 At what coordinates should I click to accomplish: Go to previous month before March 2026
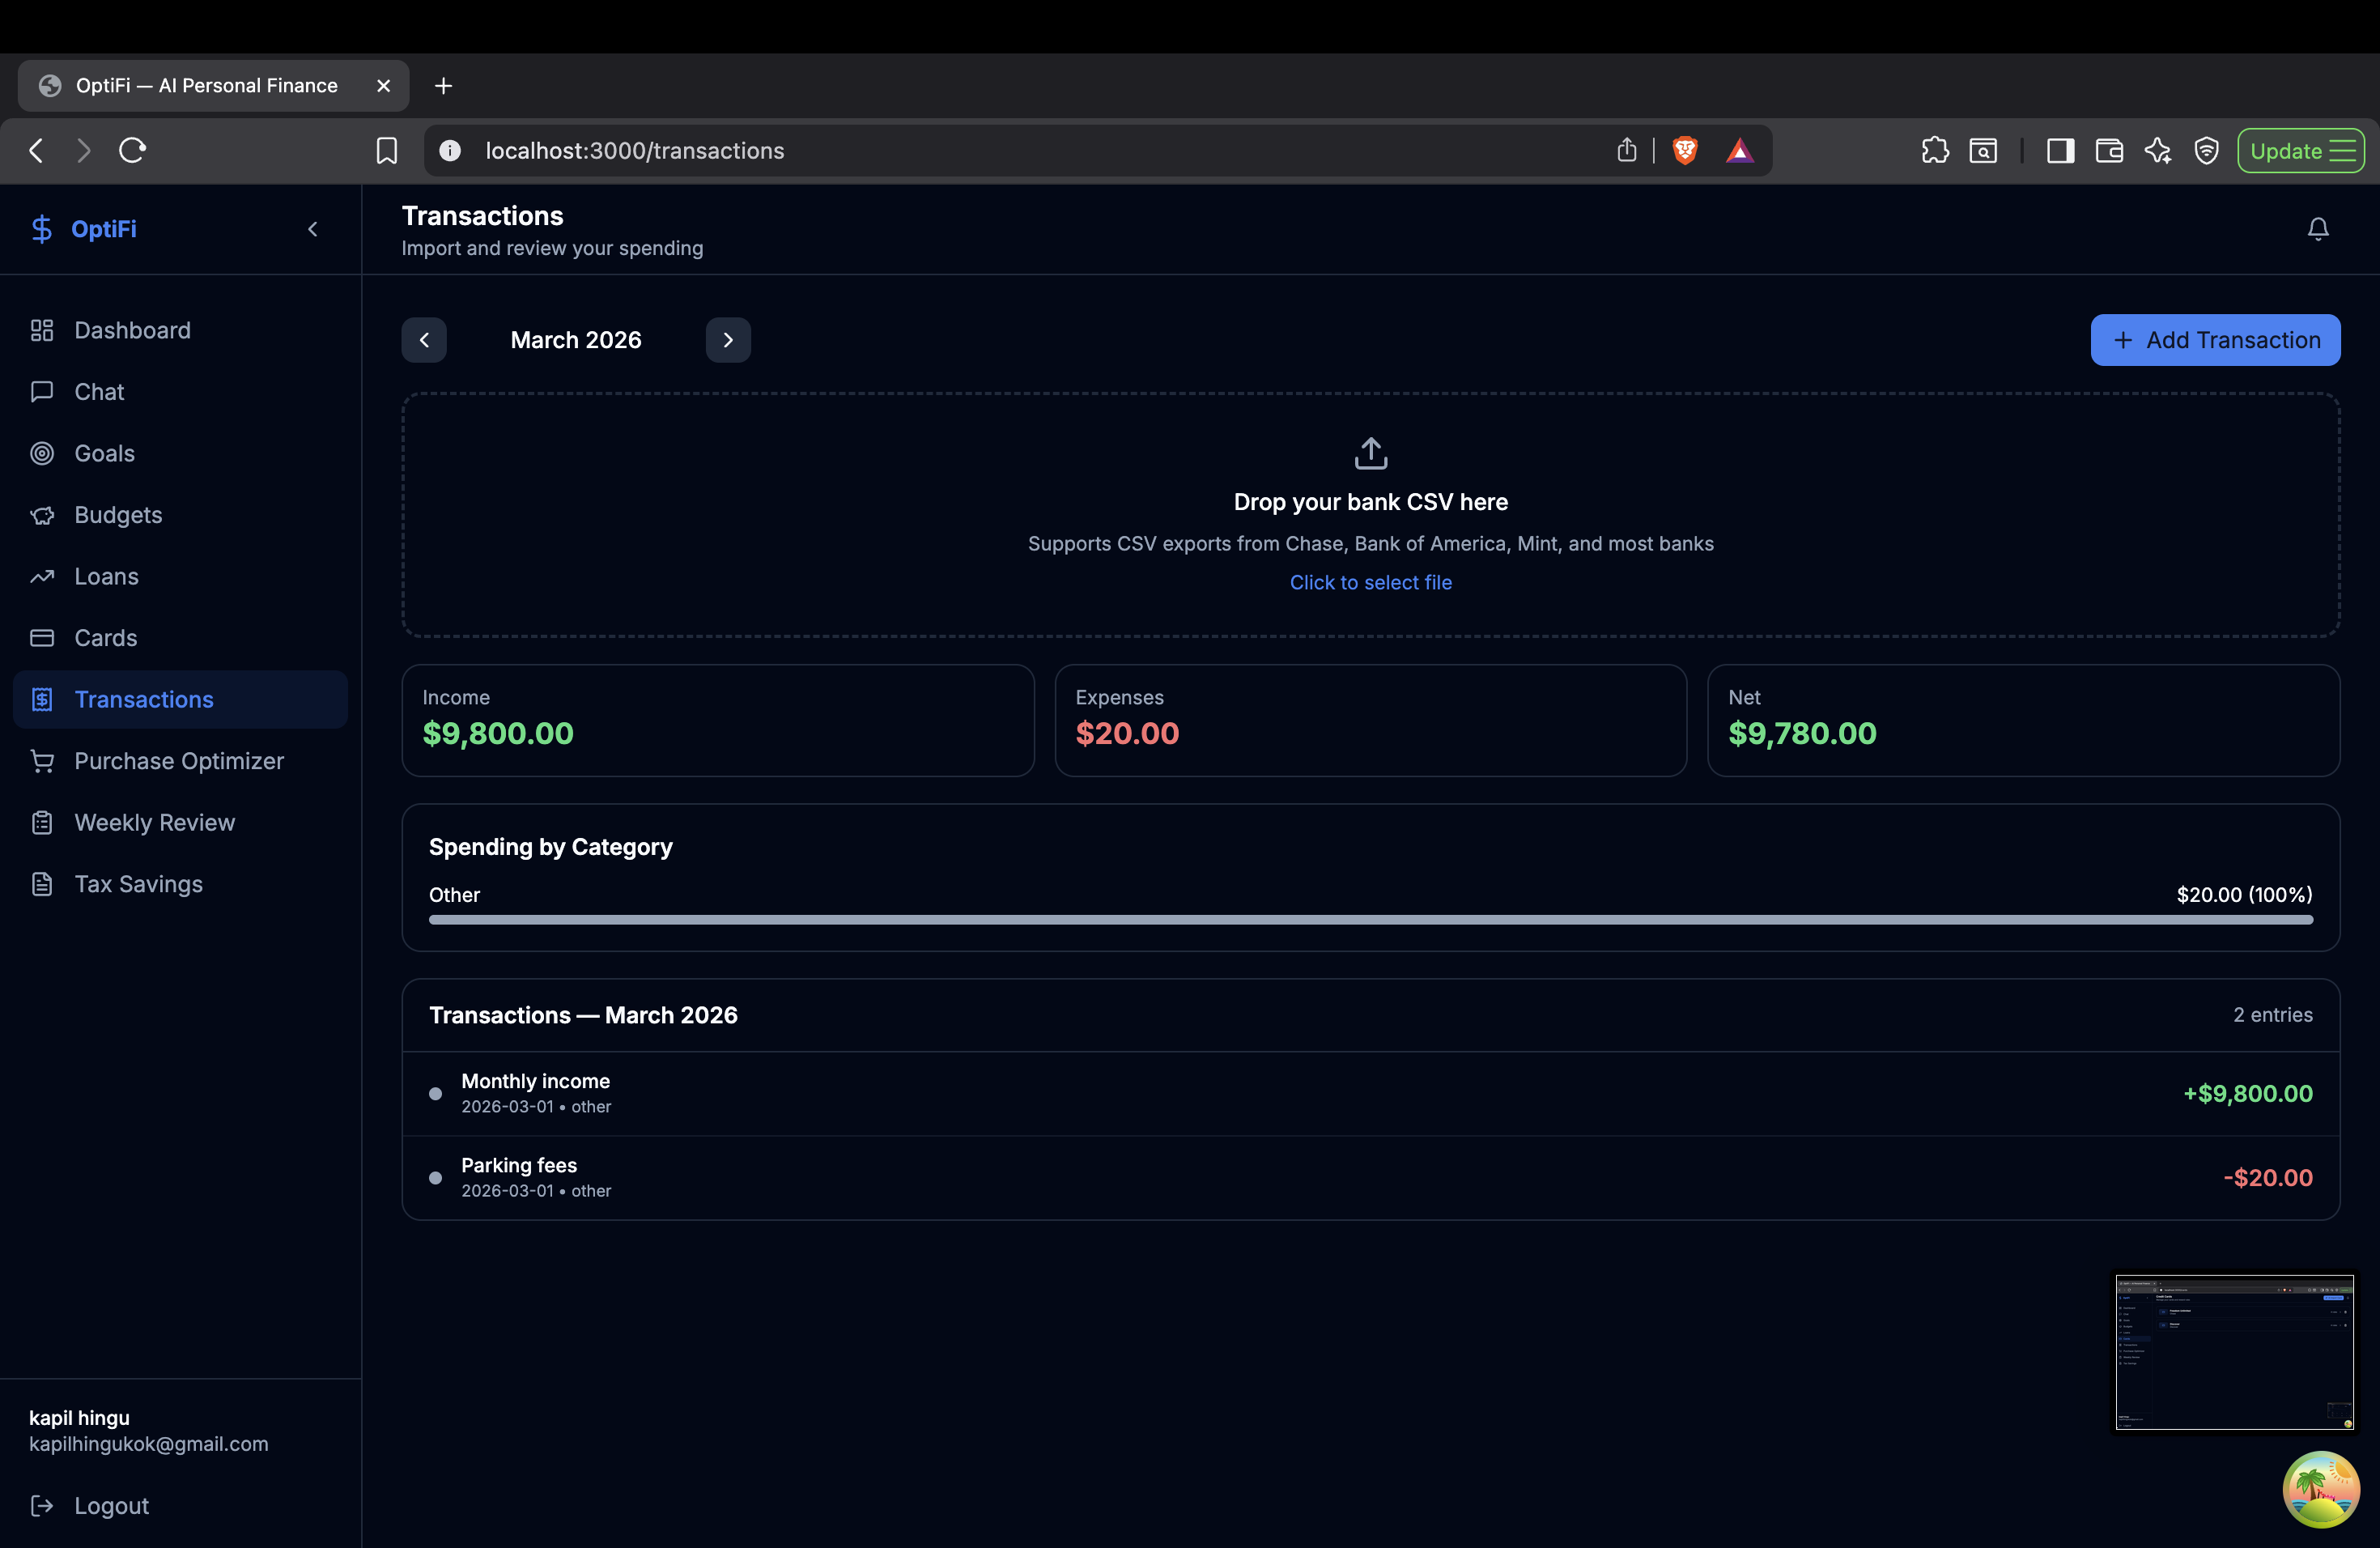point(424,340)
